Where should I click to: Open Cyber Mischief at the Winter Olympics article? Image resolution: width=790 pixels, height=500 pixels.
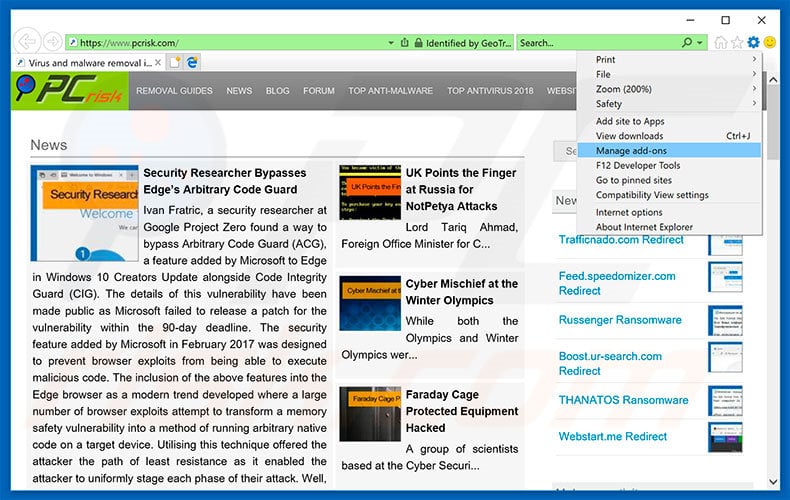tap(462, 292)
